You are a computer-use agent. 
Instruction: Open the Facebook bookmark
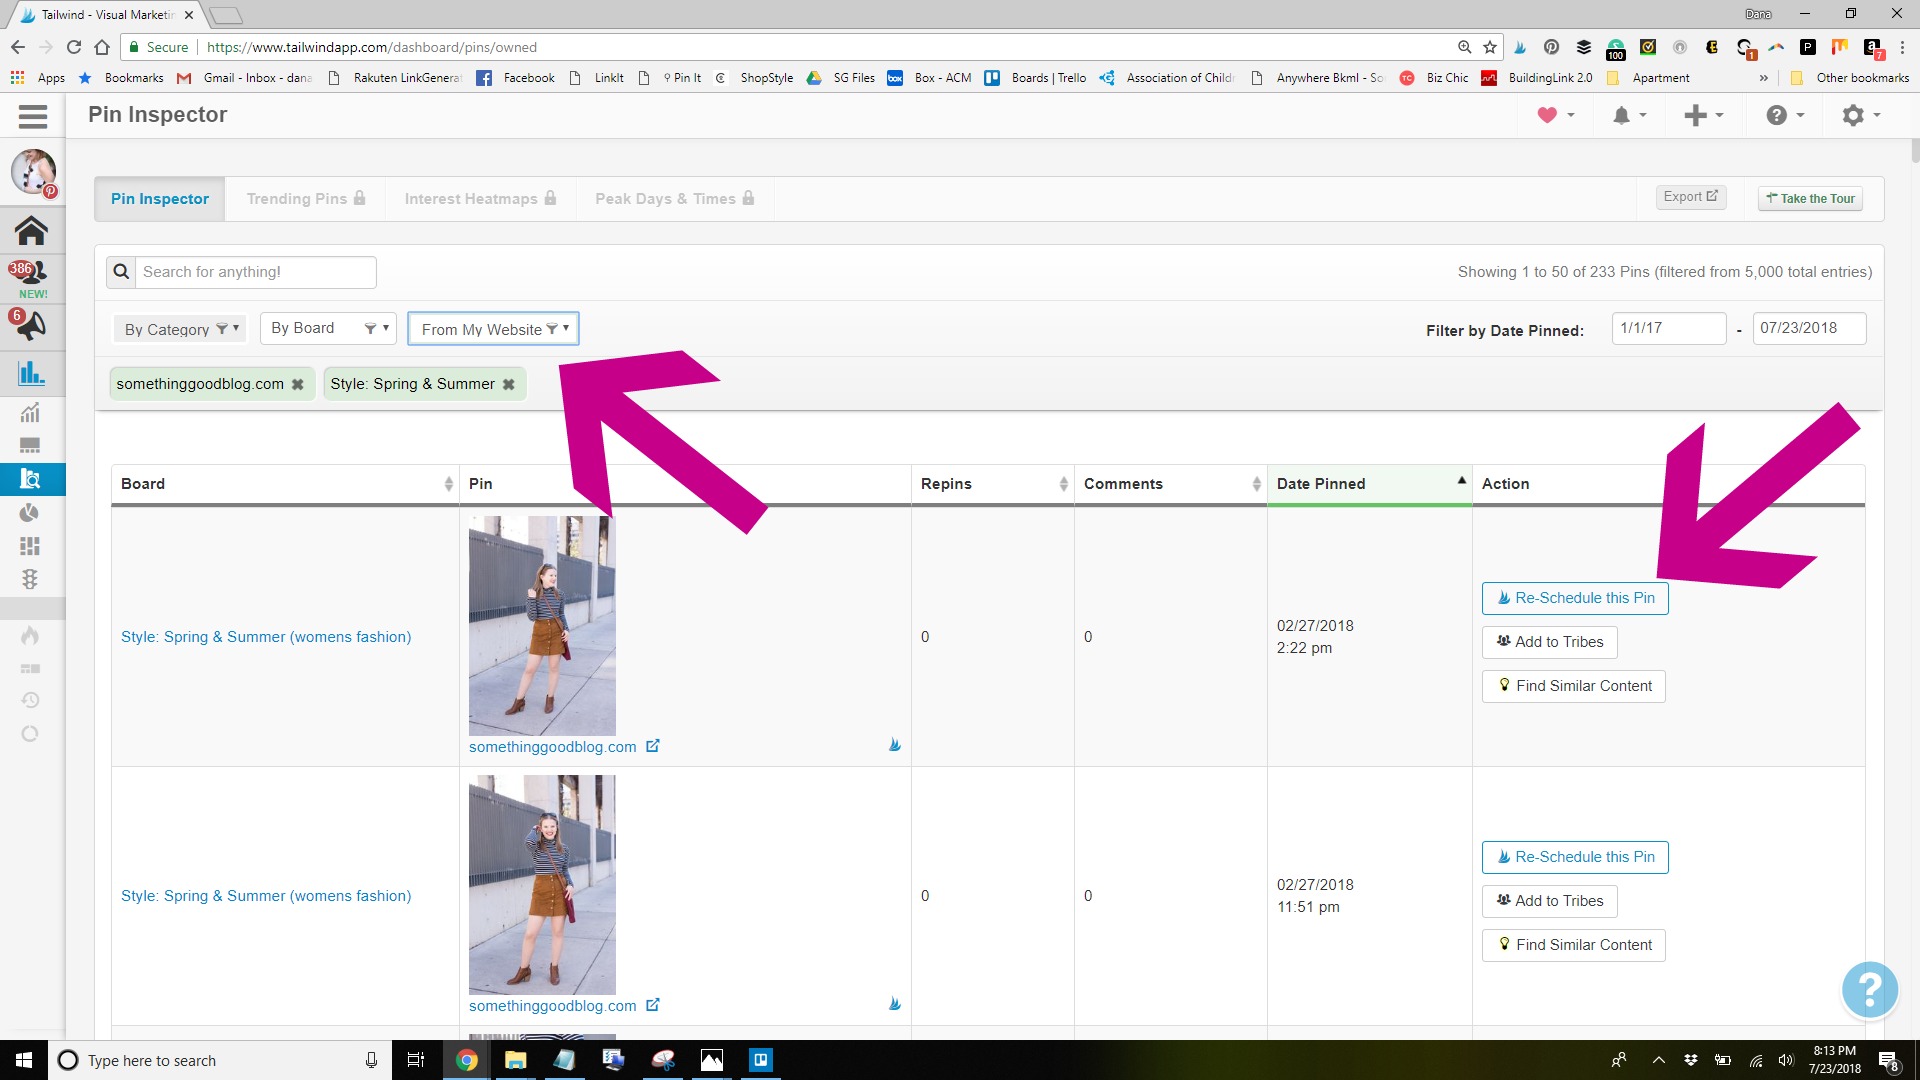pos(516,78)
